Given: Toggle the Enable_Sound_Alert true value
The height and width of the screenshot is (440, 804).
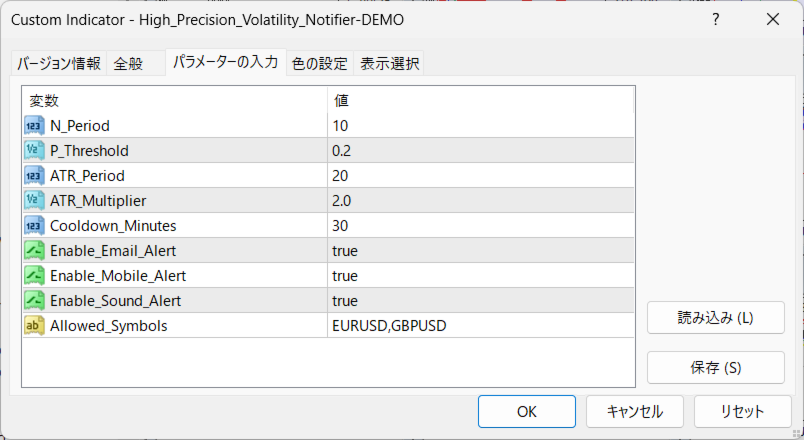Looking at the screenshot, I should (x=345, y=301).
